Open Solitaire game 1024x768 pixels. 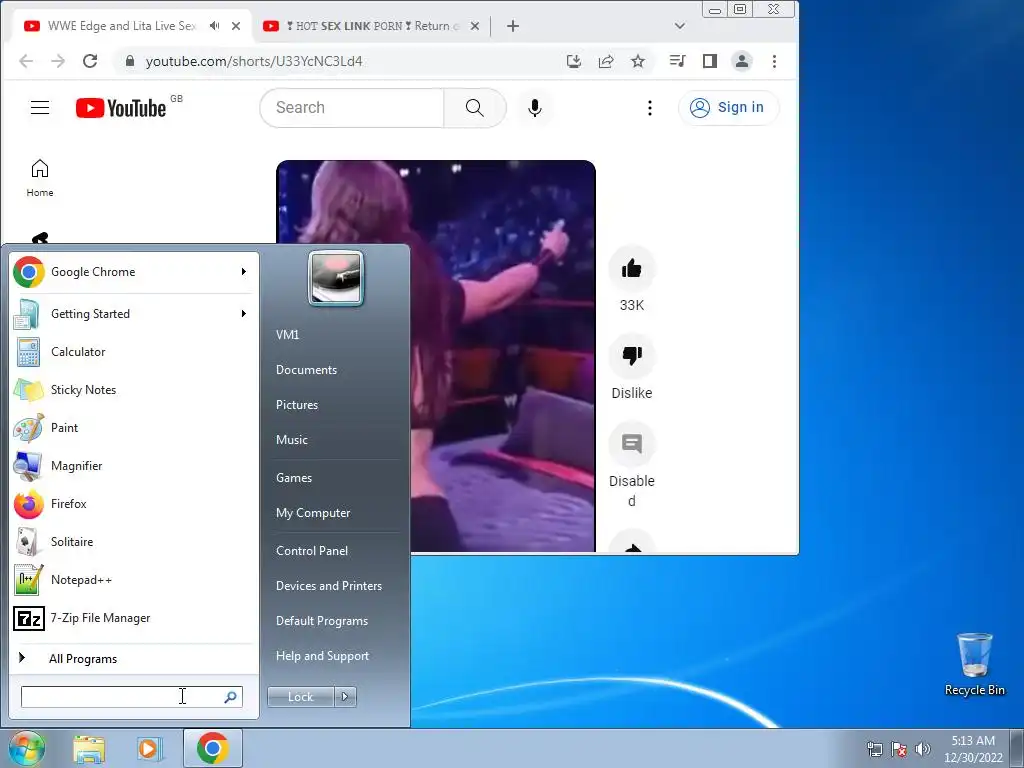tap(135, 541)
